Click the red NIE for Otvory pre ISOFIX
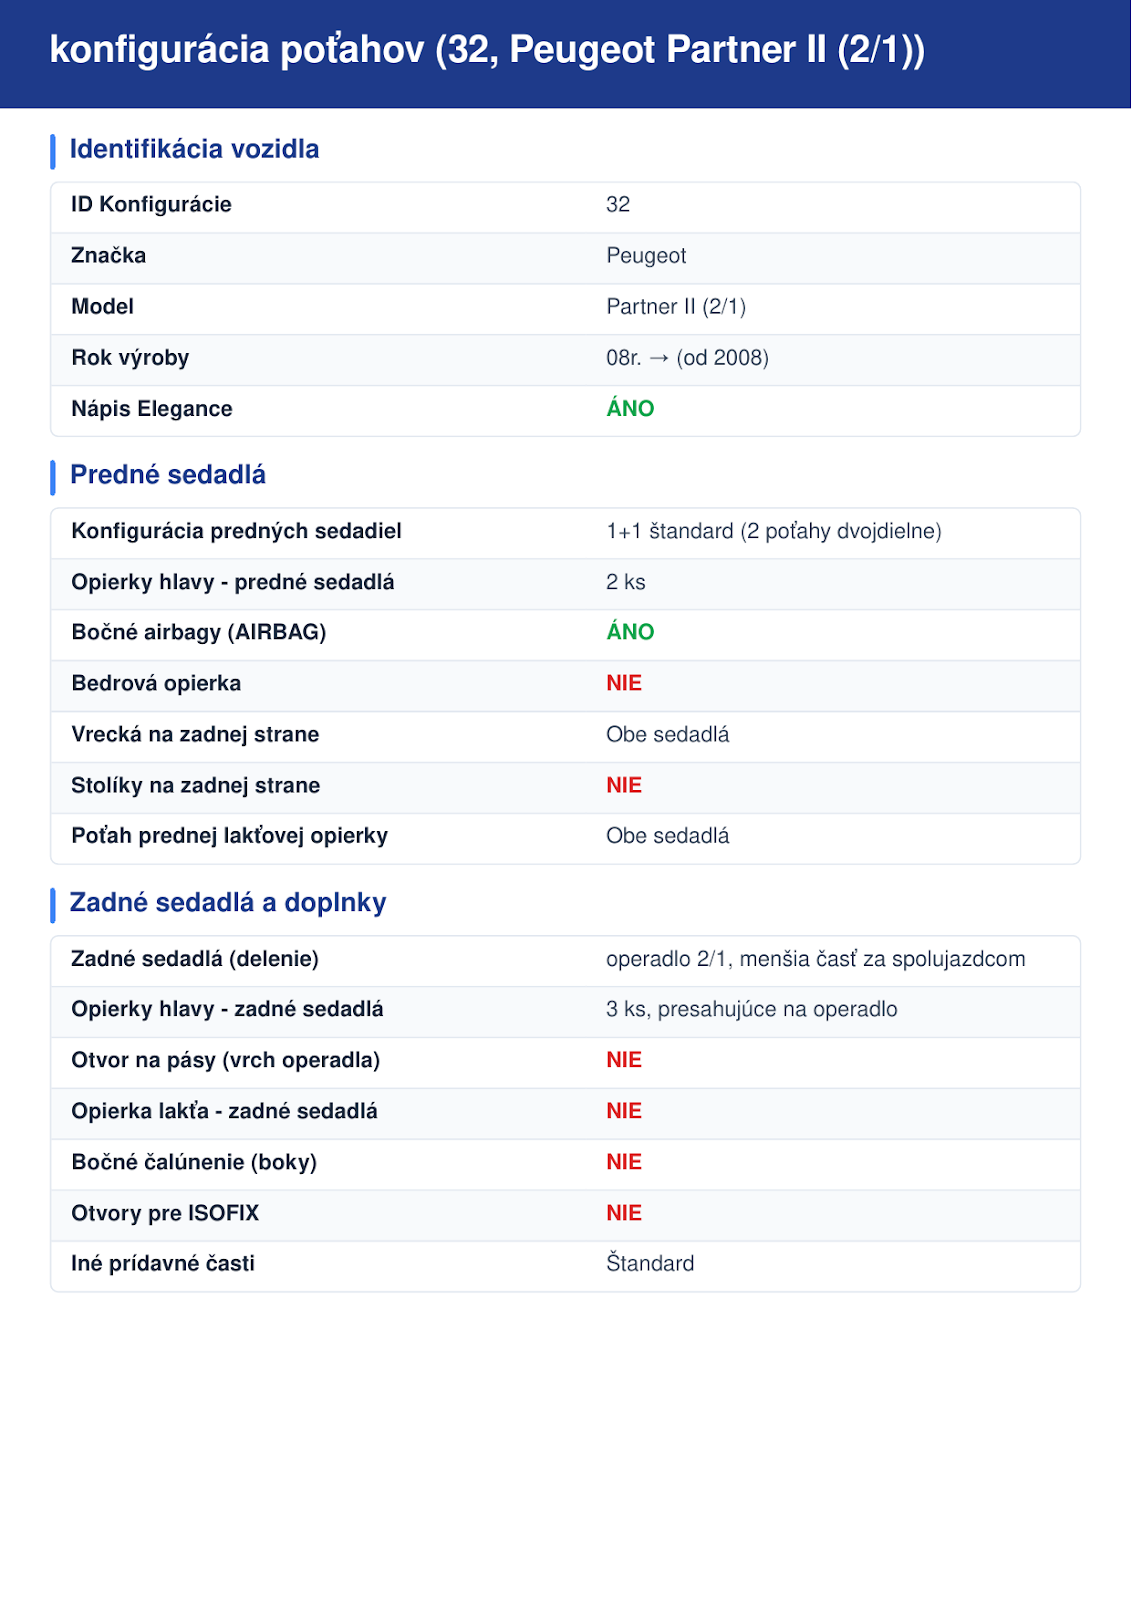This screenshot has width=1132, height=1600. click(x=624, y=1213)
